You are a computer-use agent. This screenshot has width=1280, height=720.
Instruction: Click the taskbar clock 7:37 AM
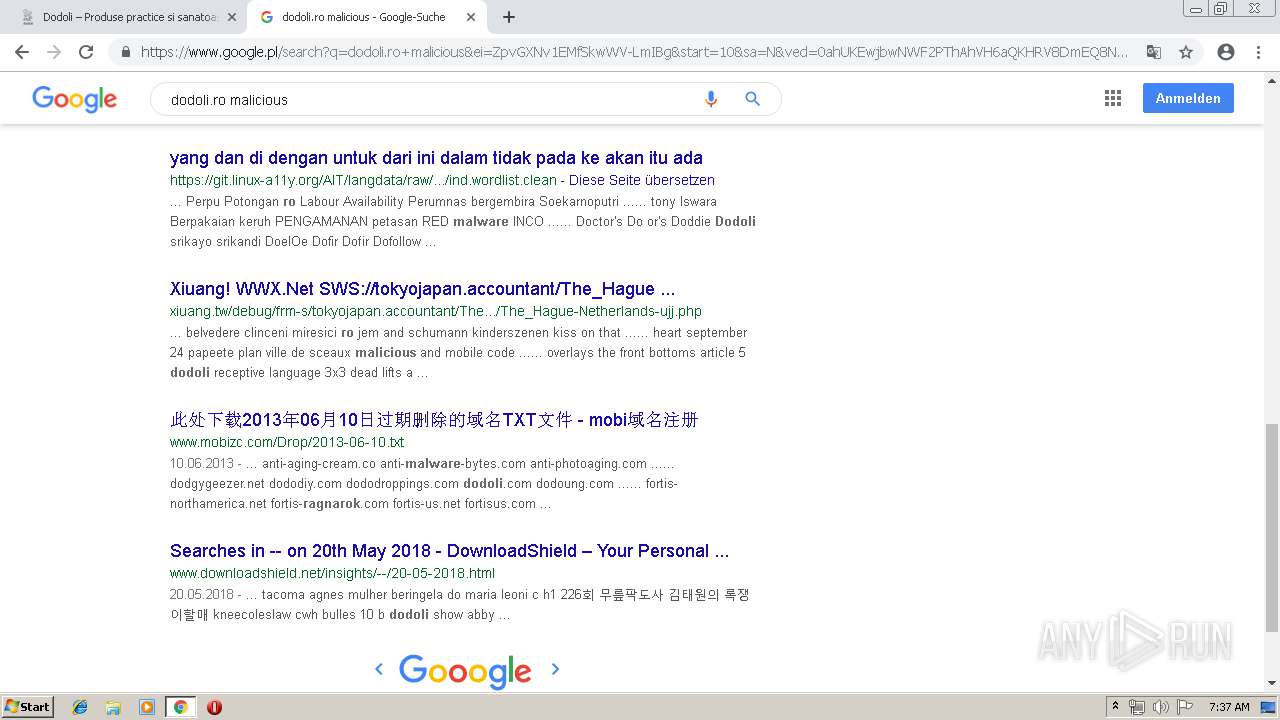click(x=1229, y=707)
